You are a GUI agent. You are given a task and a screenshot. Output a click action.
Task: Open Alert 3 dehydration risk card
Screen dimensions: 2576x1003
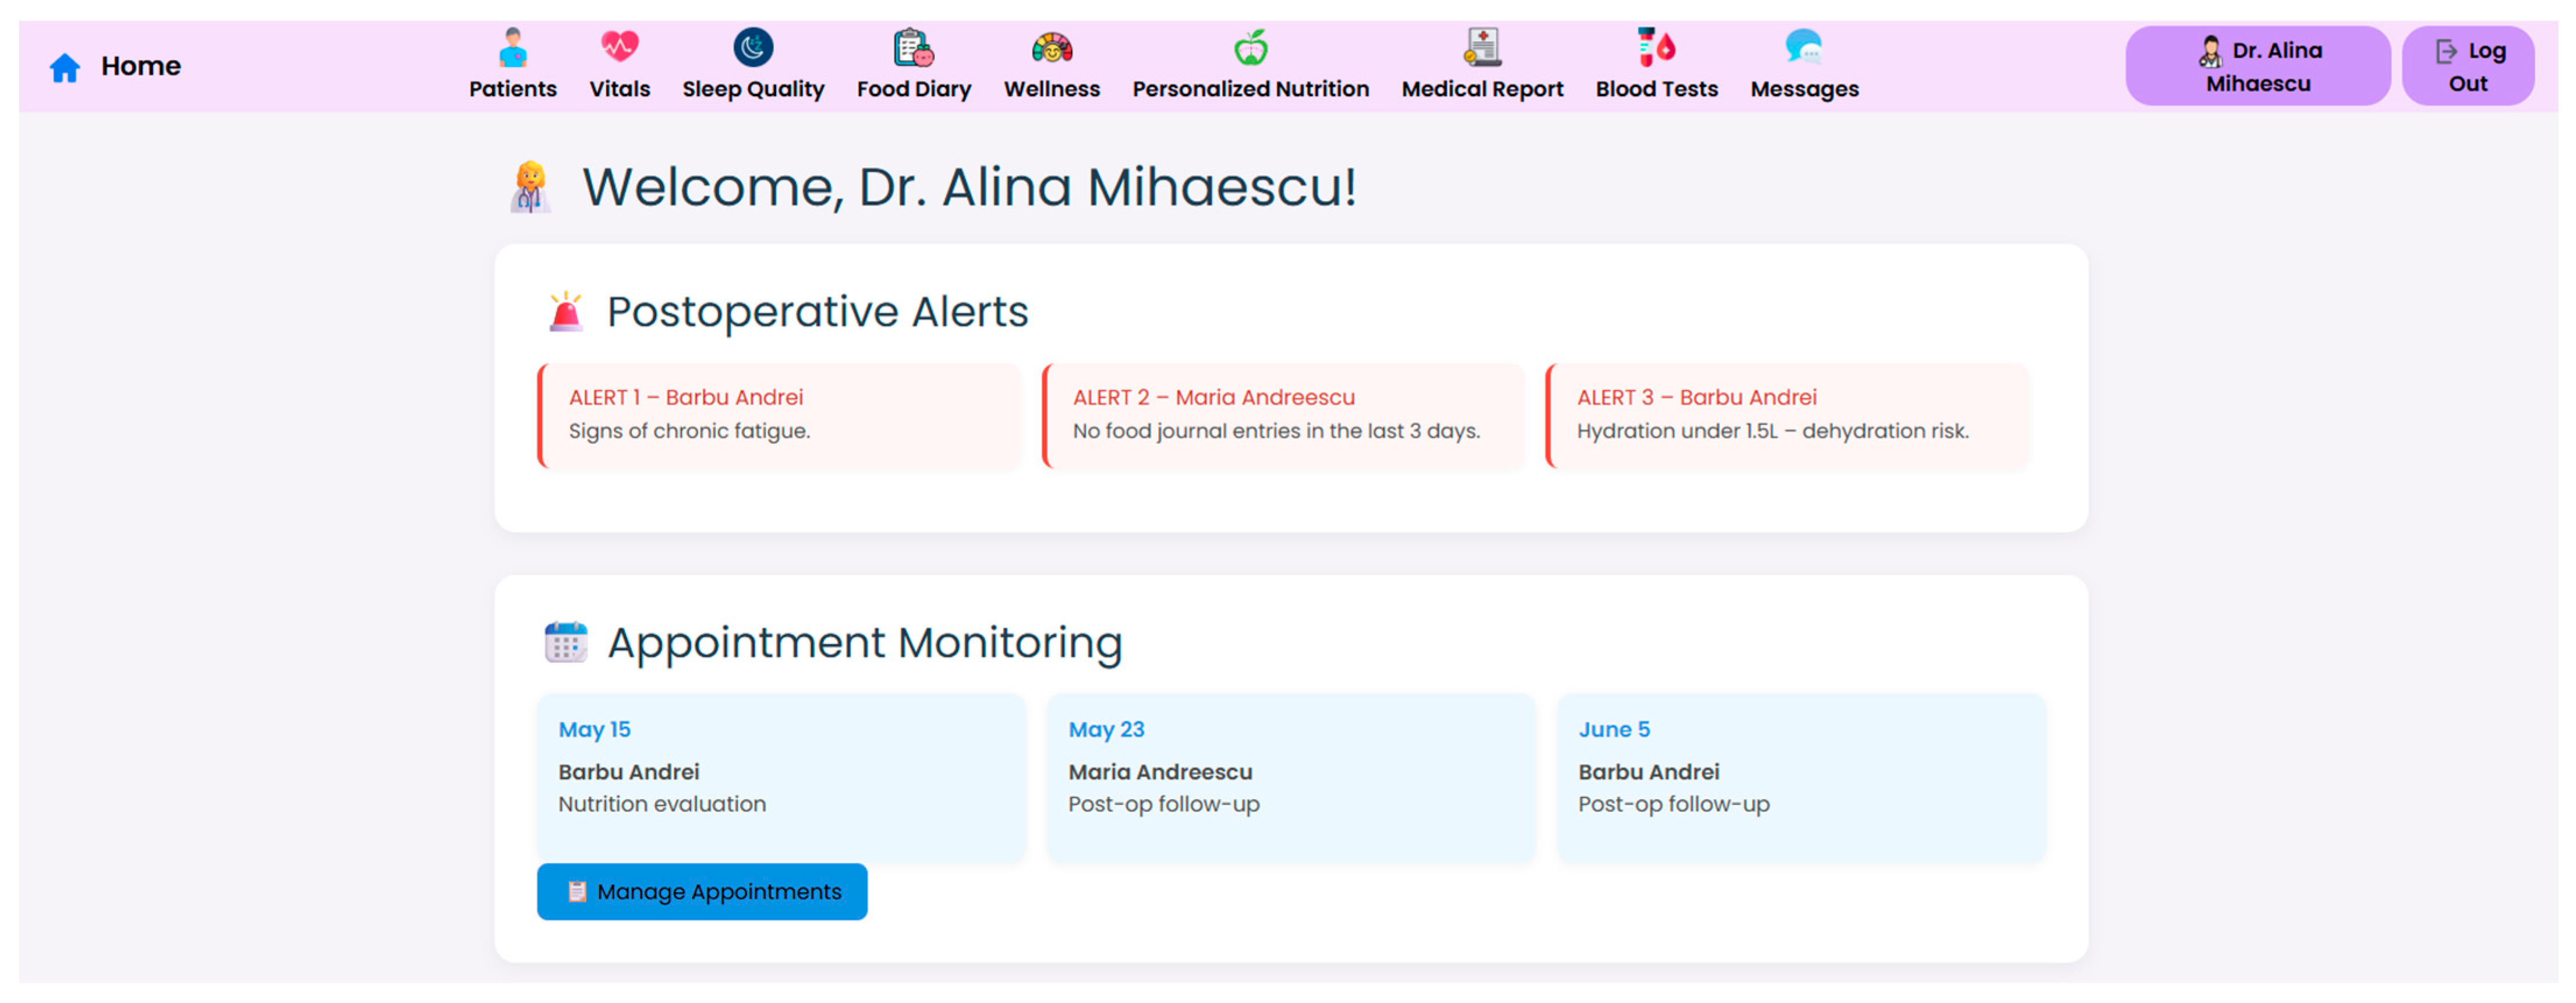tap(1787, 415)
